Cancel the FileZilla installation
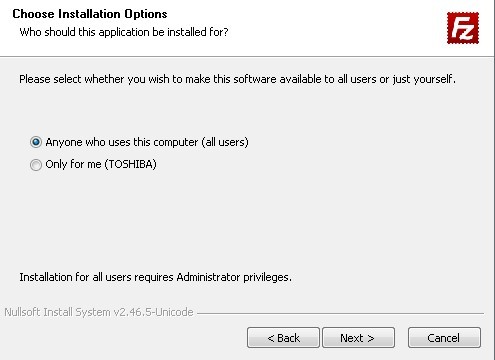495x360 pixels. pos(444,338)
